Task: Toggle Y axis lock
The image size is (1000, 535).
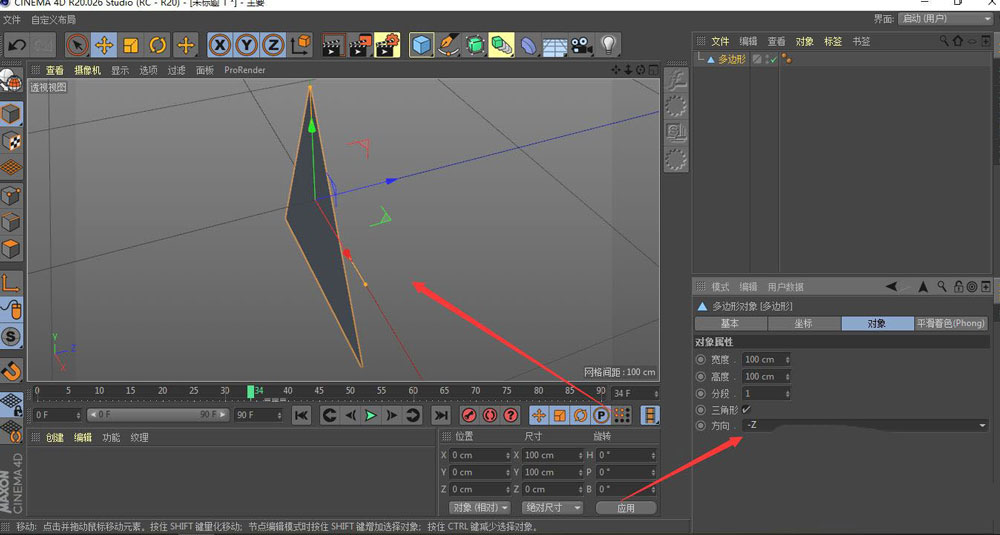Action: [246, 45]
